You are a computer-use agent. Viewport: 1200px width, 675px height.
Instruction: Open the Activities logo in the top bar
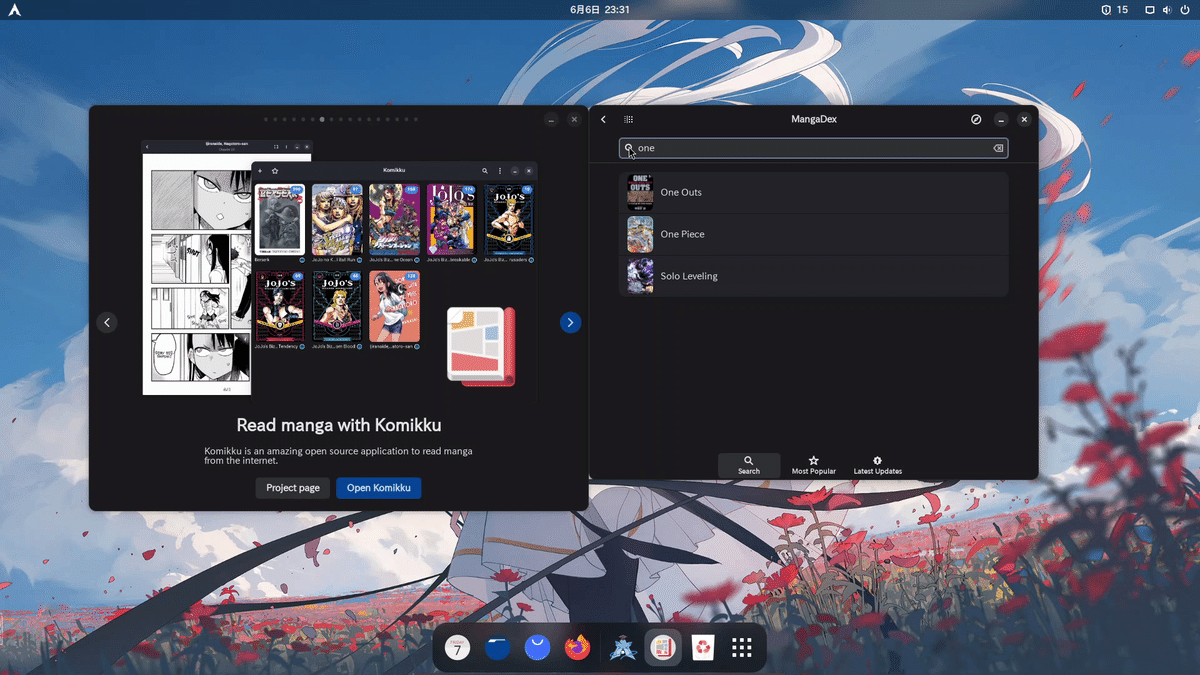pyautogui.click(x=14, y=9)
